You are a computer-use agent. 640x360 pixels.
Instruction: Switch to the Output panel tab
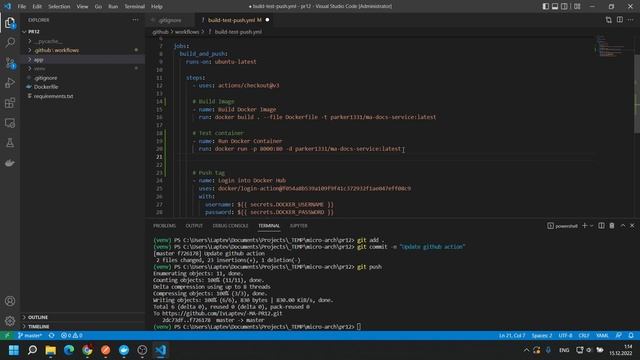click(x=194, y=226)
